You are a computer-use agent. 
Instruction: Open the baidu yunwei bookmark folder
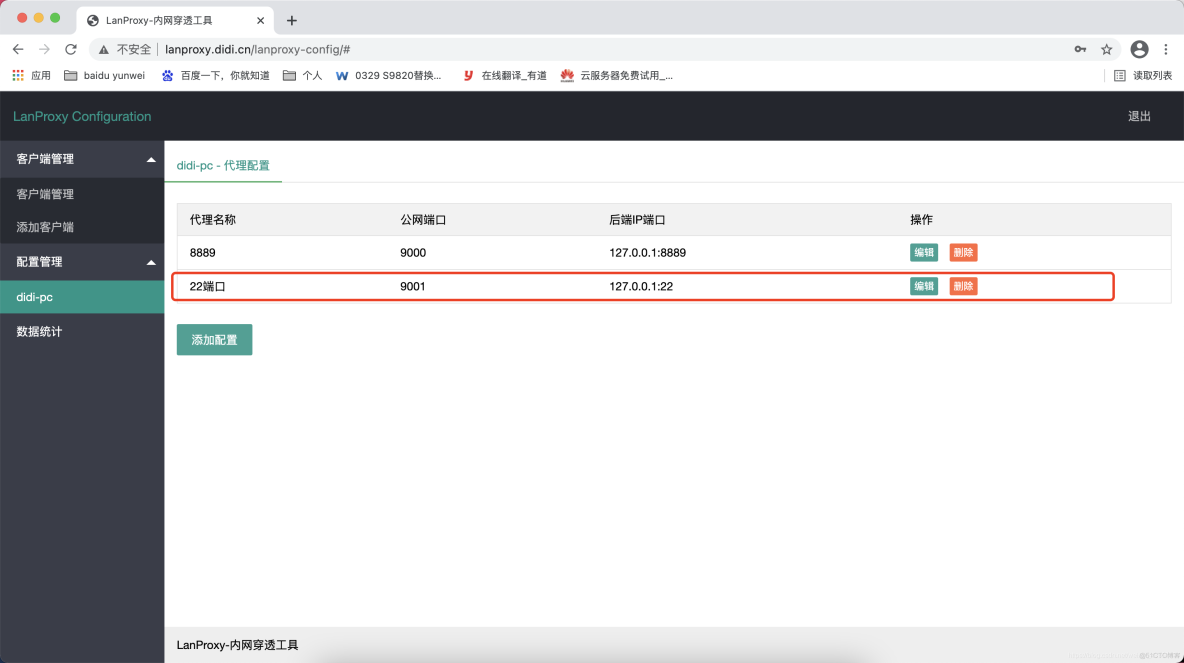[x=104, y=75]
